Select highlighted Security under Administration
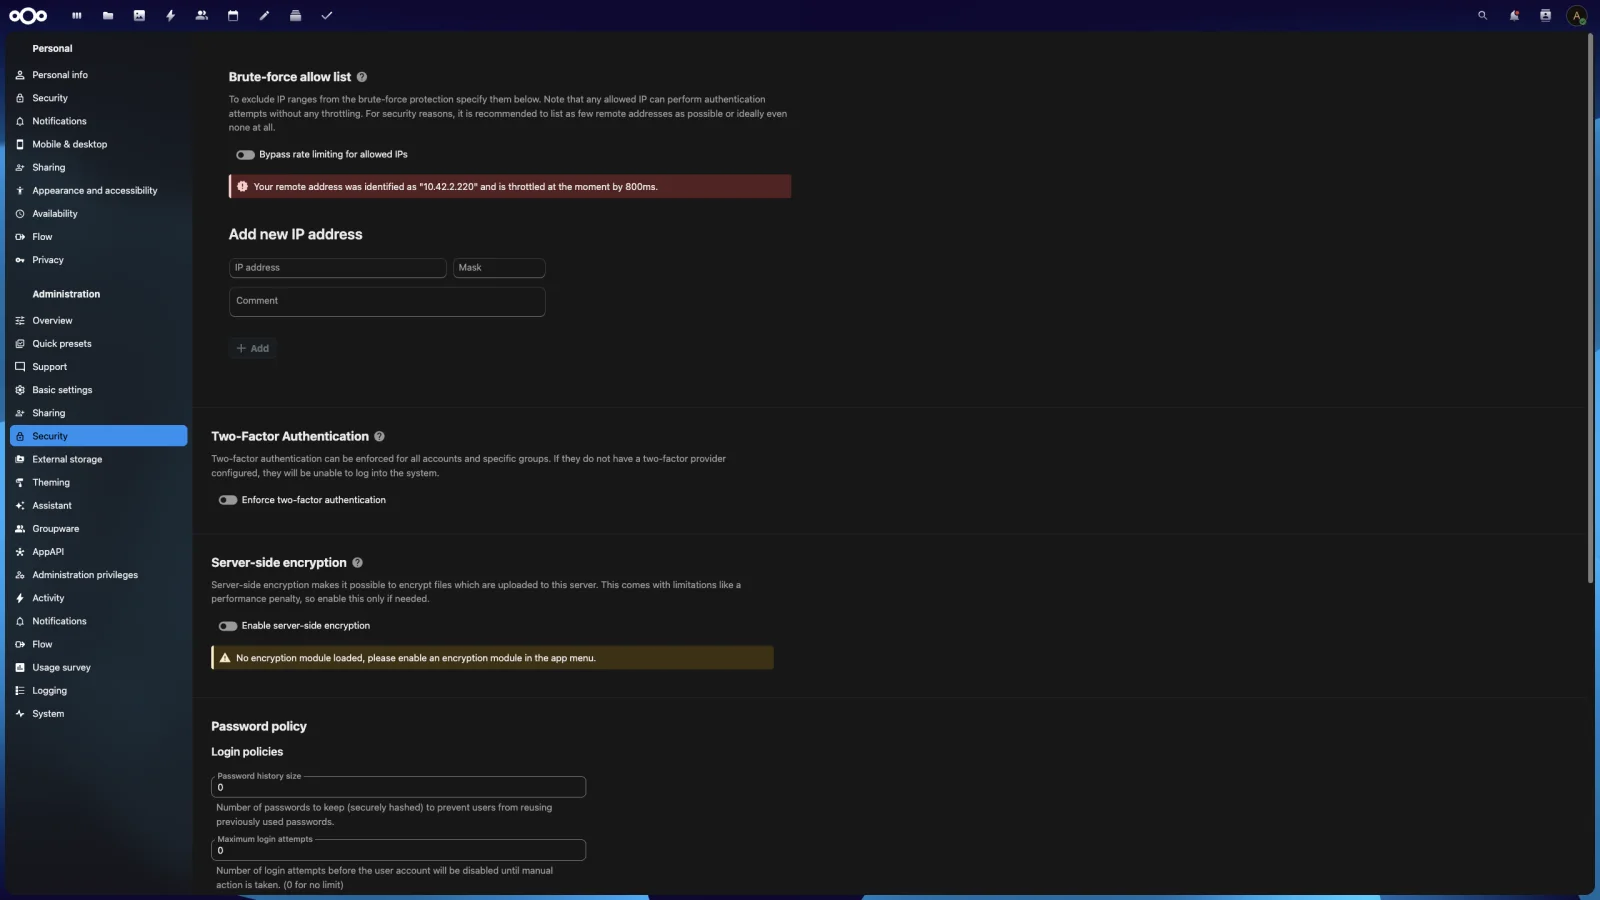1600x900 pixels. pyautogui.click(x=99, y=436)
